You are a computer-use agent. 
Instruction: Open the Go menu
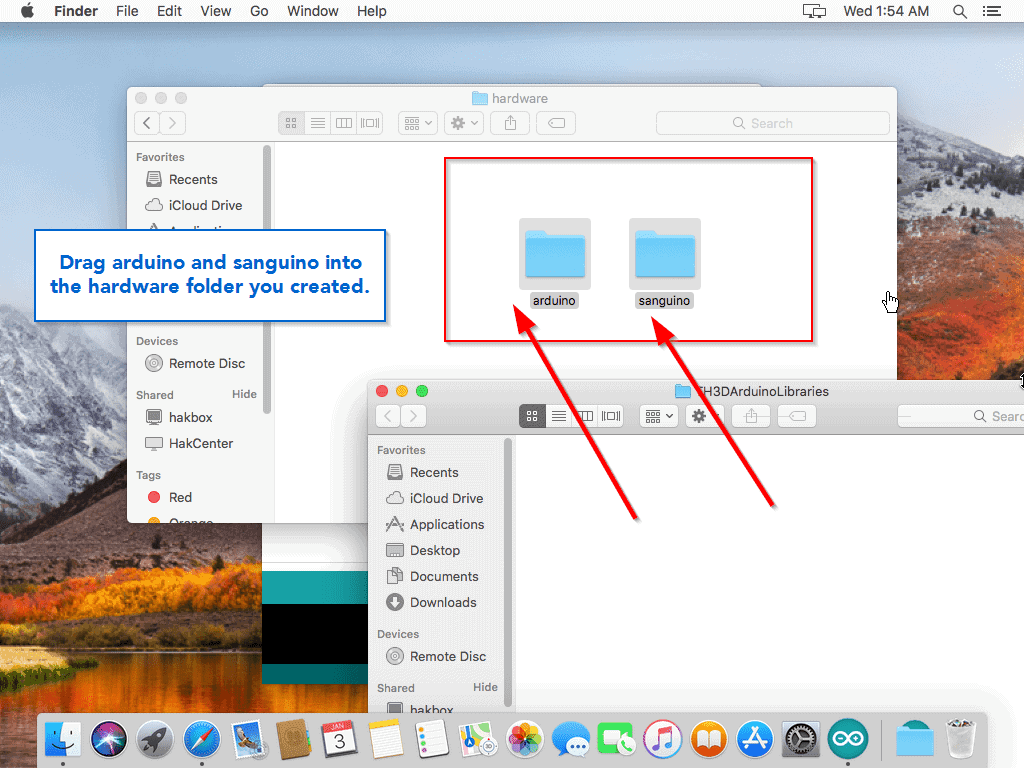tap(259, 11)
